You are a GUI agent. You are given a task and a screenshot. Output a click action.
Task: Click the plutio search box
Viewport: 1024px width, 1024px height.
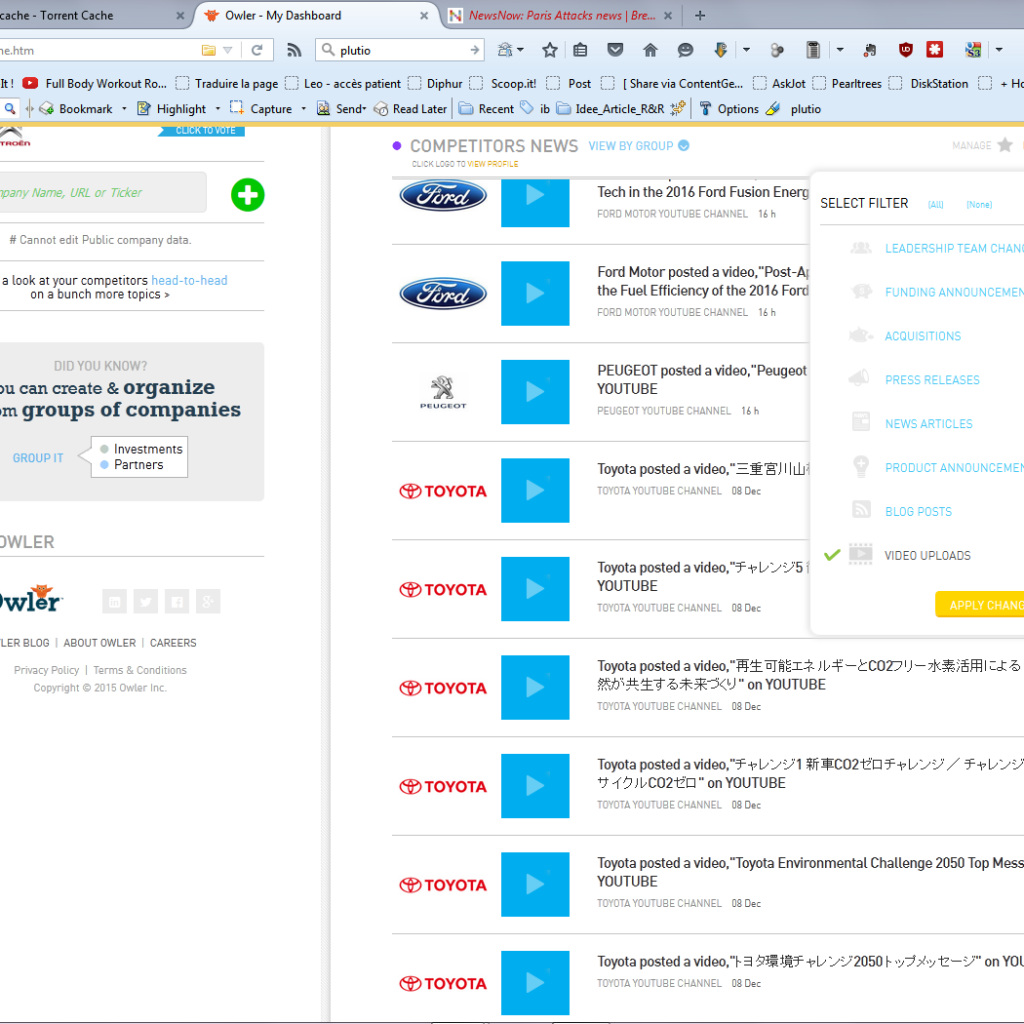400,50
